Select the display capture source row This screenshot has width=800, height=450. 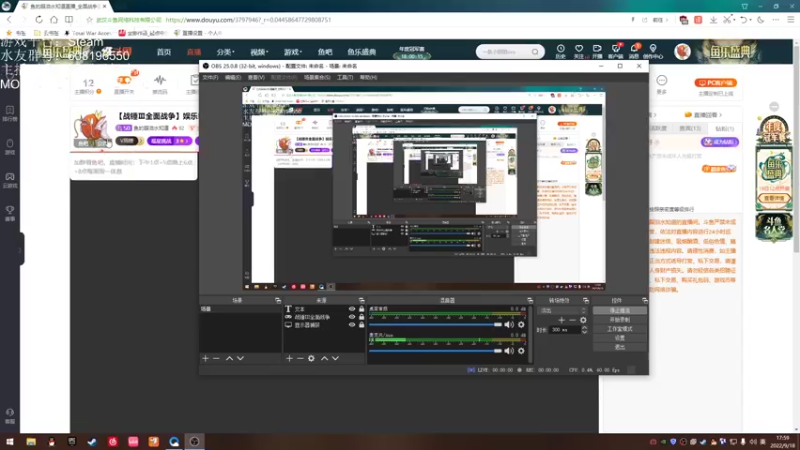point(324,325)
